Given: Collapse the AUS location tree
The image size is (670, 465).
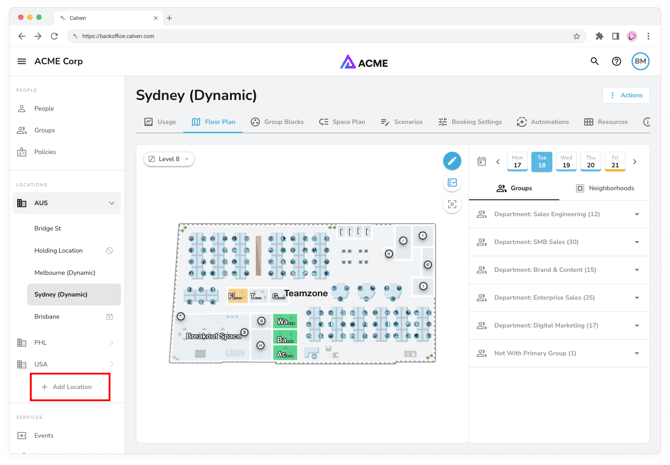Looking at the screenshot, I should point(111,203).
